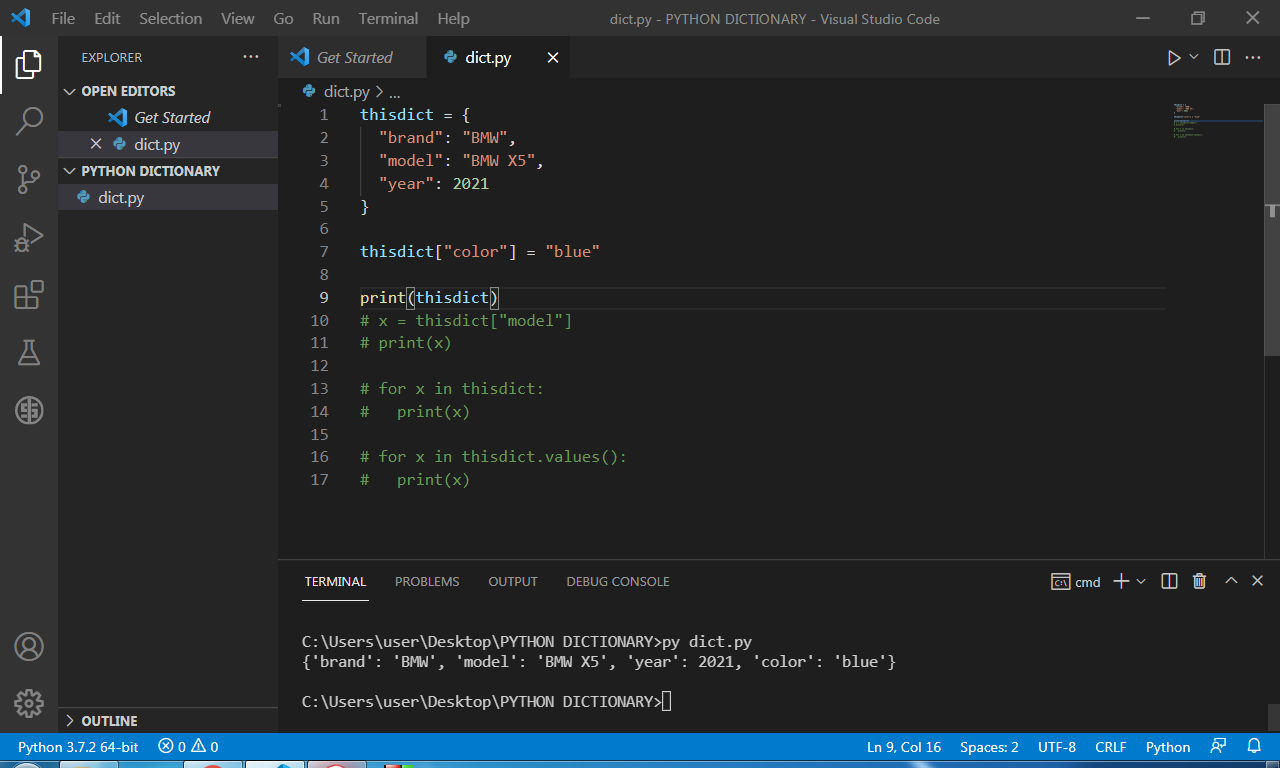1280x768 pixels.
Task: Switch to the Output panel tab
Action: [x=513, y=581]
